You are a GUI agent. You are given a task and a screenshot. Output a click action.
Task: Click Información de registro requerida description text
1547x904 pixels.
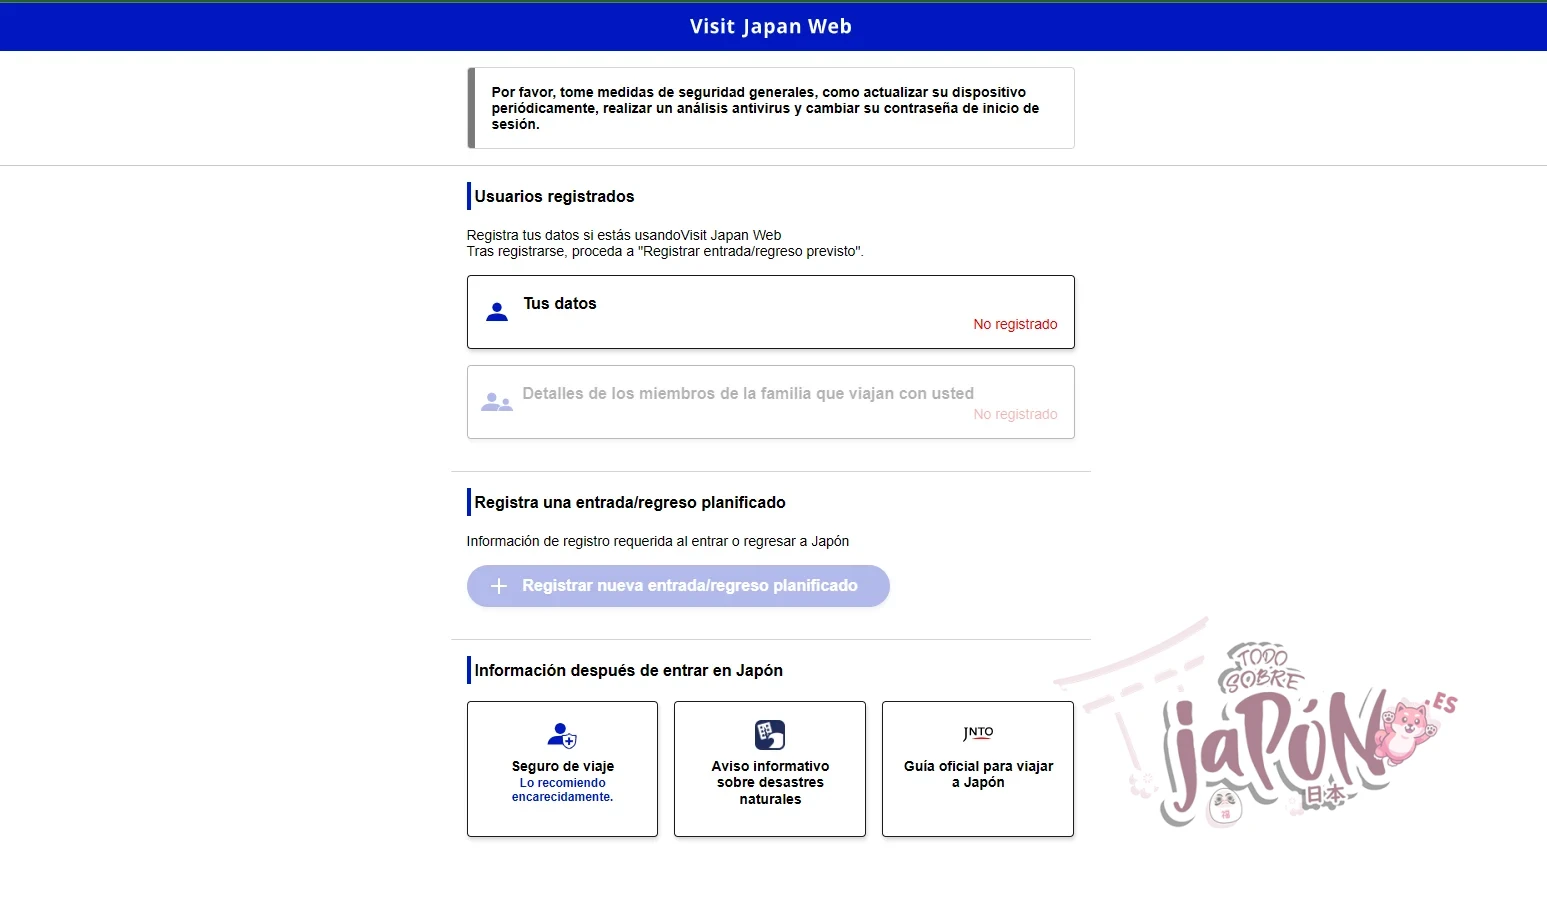(x=658, y=541)
